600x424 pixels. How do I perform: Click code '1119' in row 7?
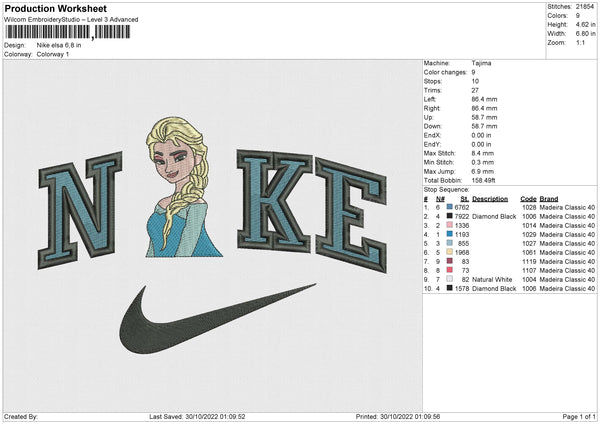click(529, 261)
